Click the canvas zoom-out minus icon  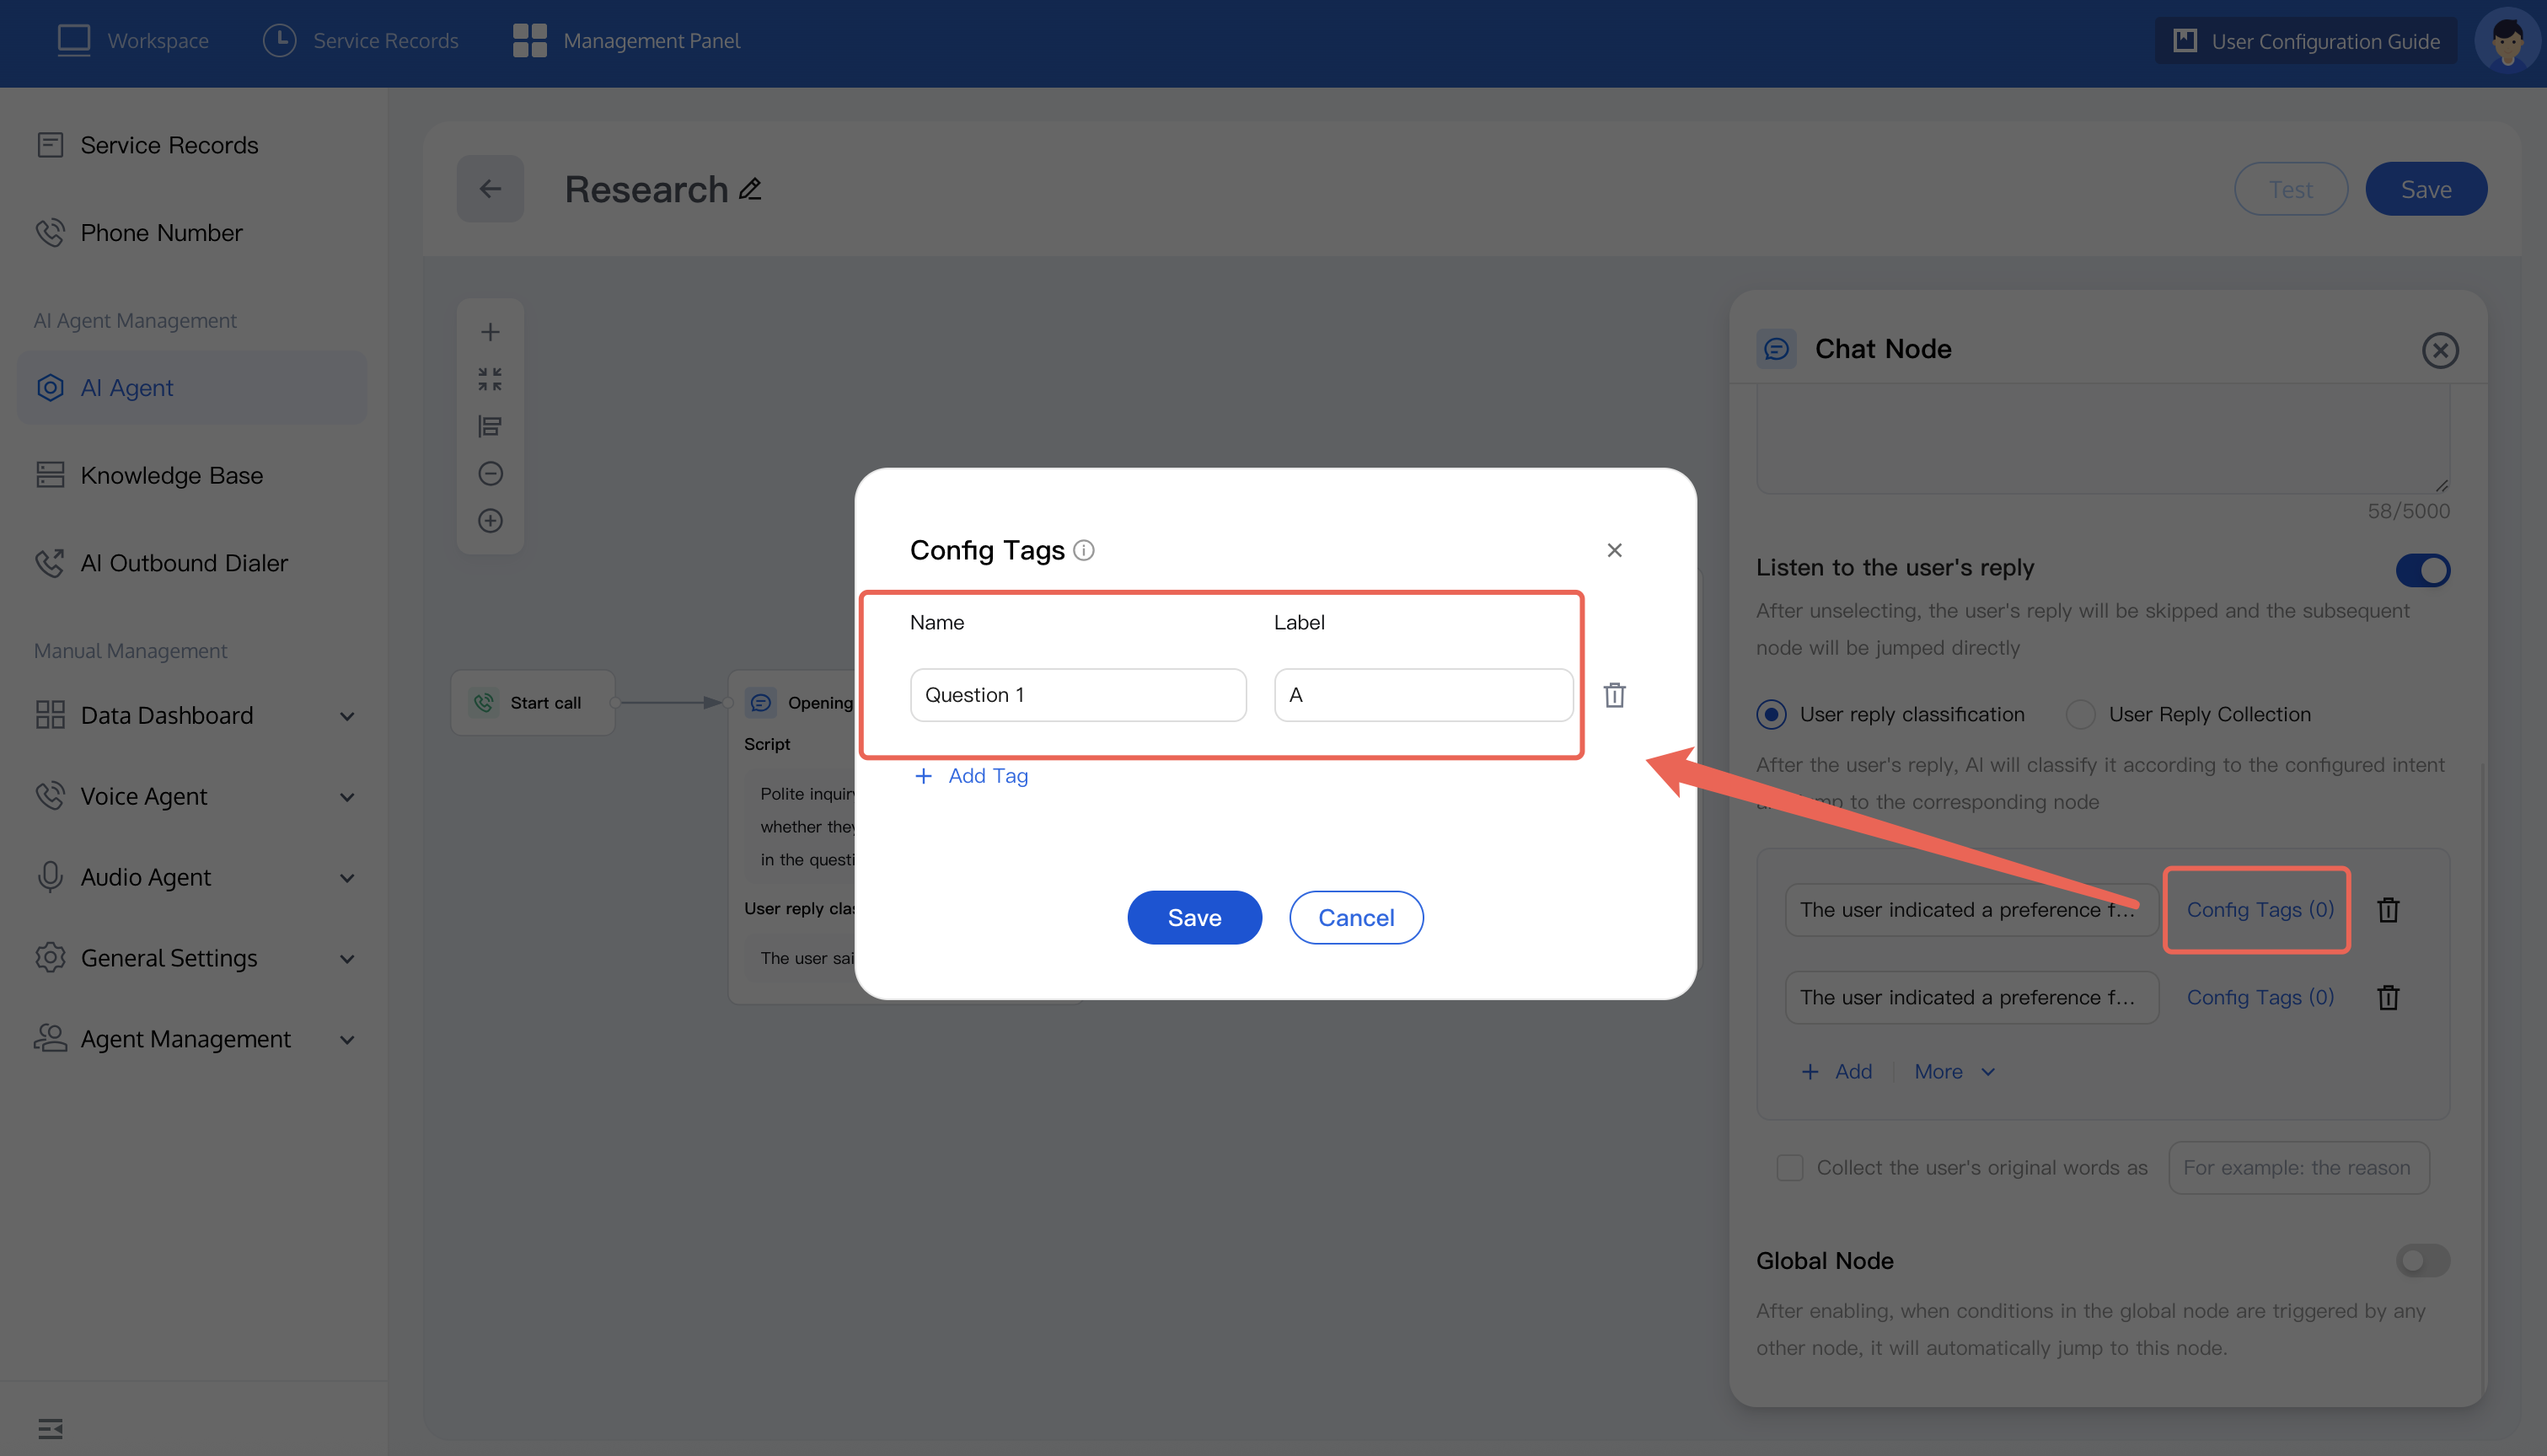tap(490, 473)
